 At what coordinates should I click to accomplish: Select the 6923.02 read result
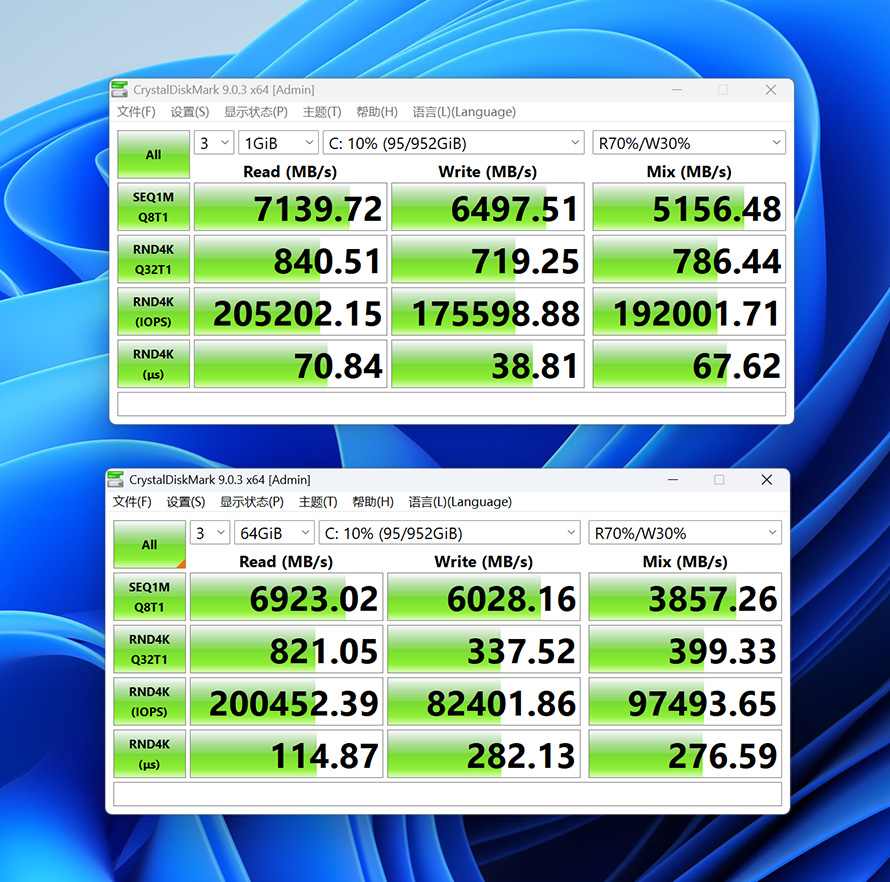(x=287, y=597)
